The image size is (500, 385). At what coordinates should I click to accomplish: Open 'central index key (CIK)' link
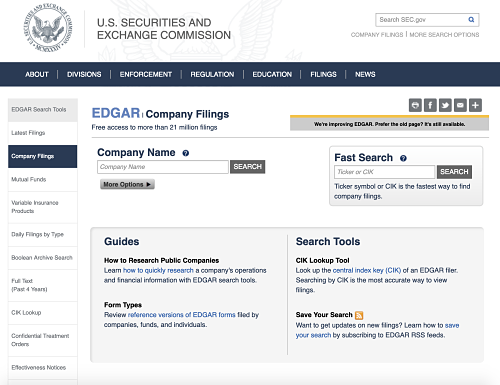pyautogui.click(x=367, y=270)
